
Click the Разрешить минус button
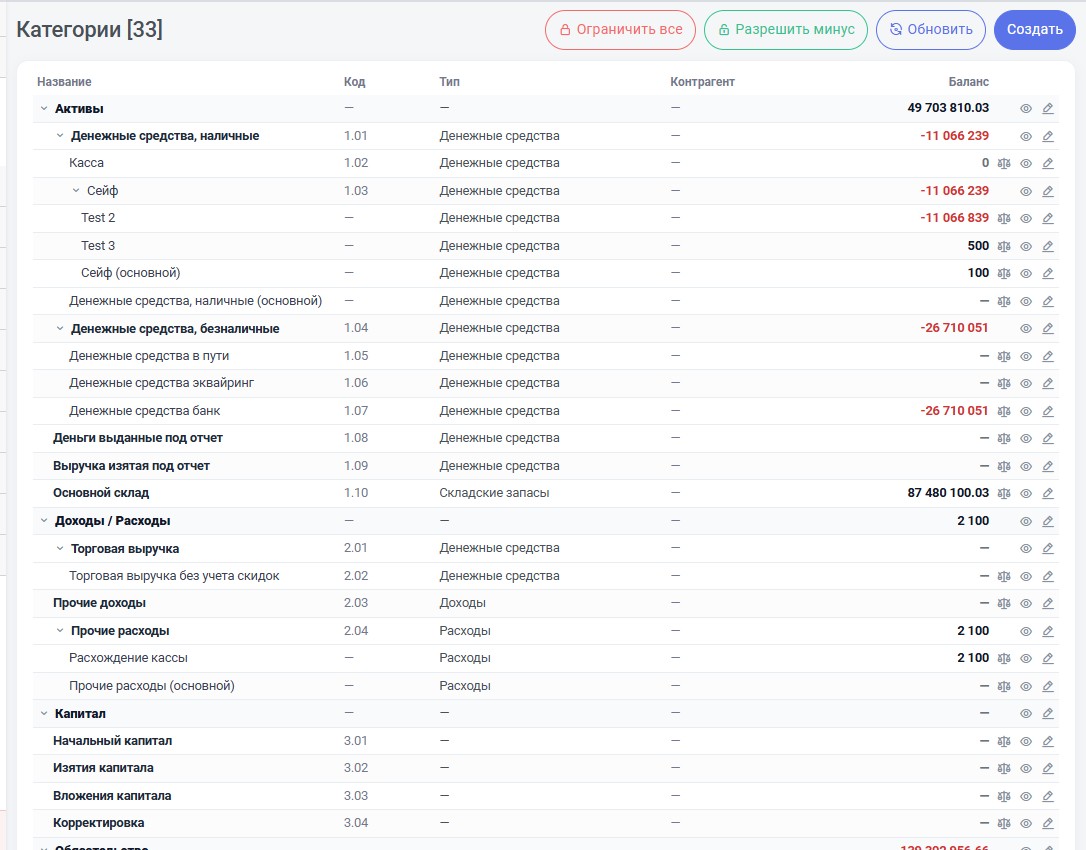[x=786, y=30]
